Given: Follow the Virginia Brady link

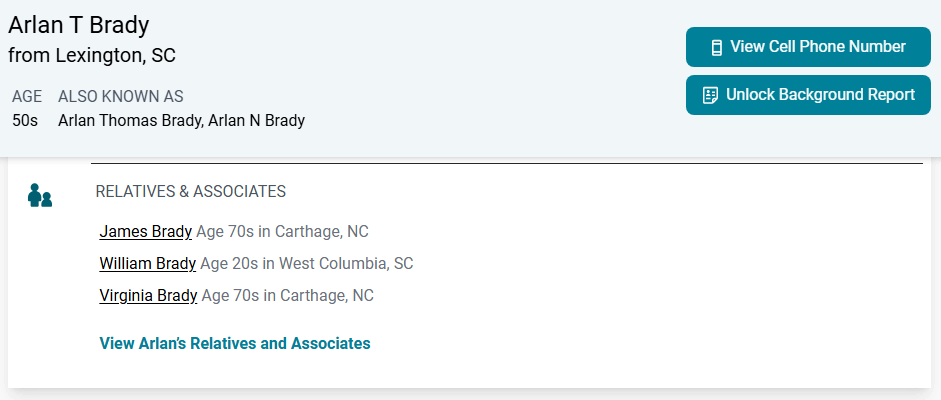Looking at the screenshot, I should coord(148,296).
